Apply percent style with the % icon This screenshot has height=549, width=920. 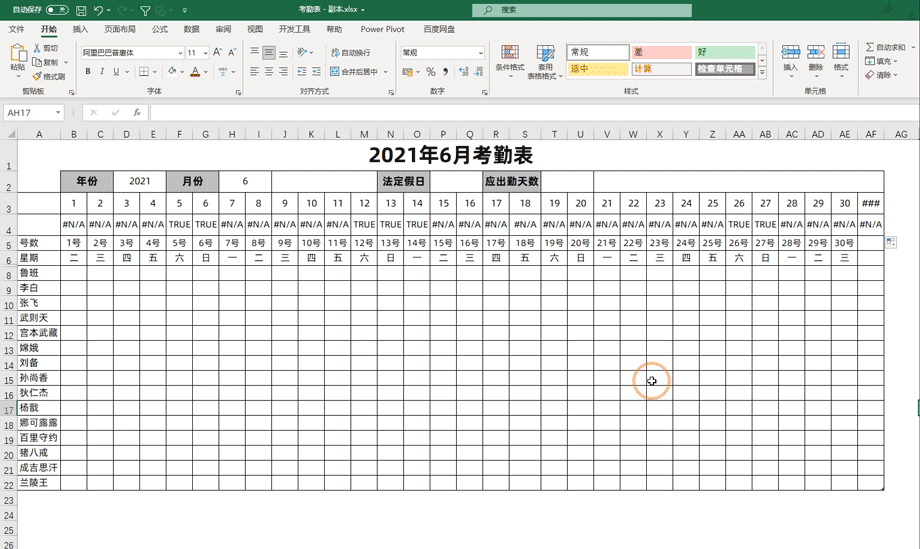[430, 72]
